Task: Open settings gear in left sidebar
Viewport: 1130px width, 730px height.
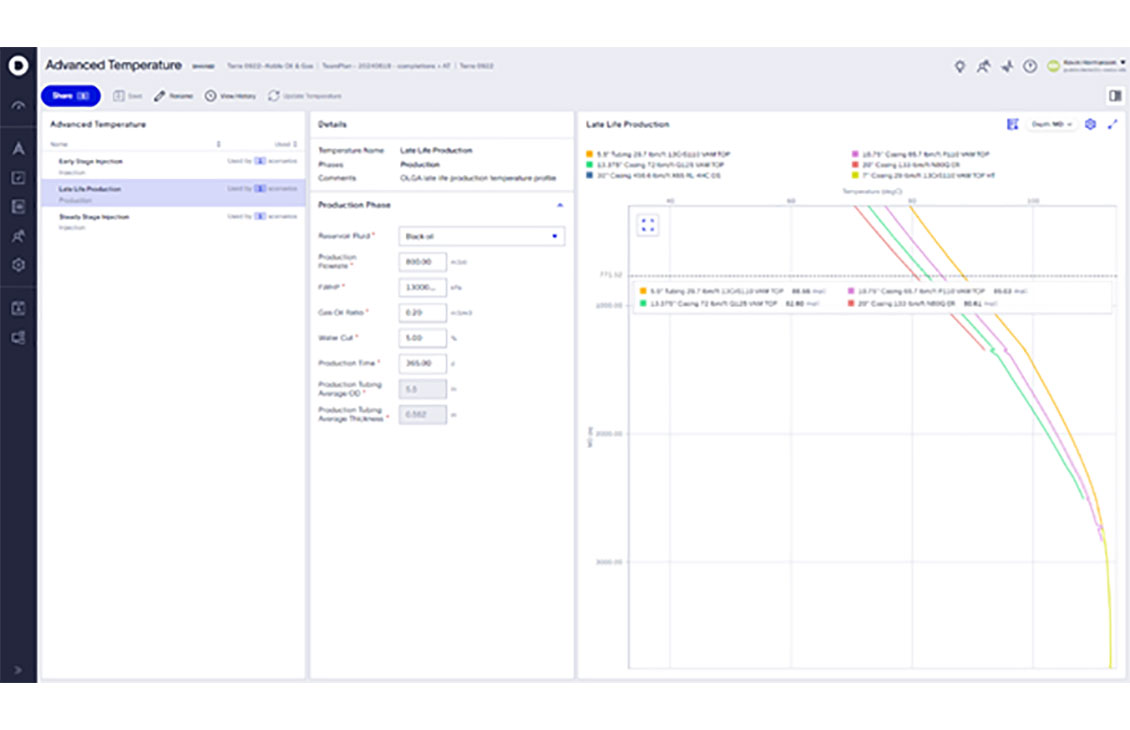Action: [18, 266]
